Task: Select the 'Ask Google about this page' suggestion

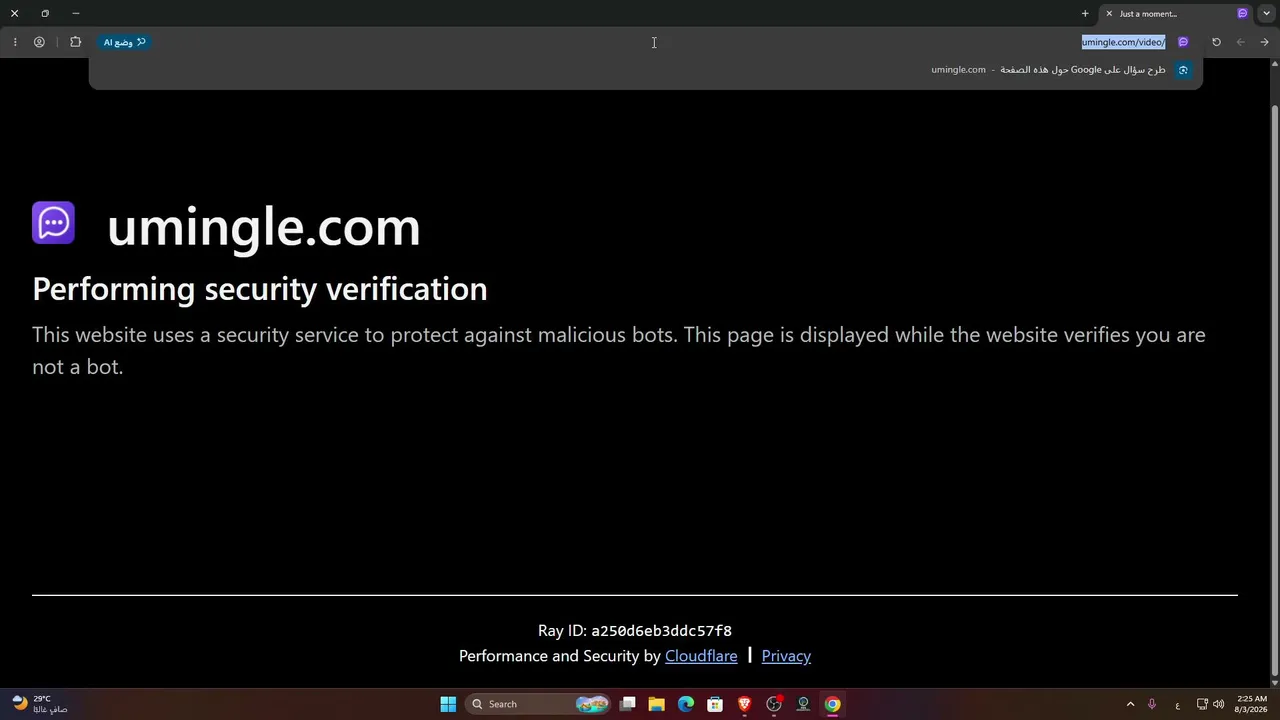Action: [645, 70]
